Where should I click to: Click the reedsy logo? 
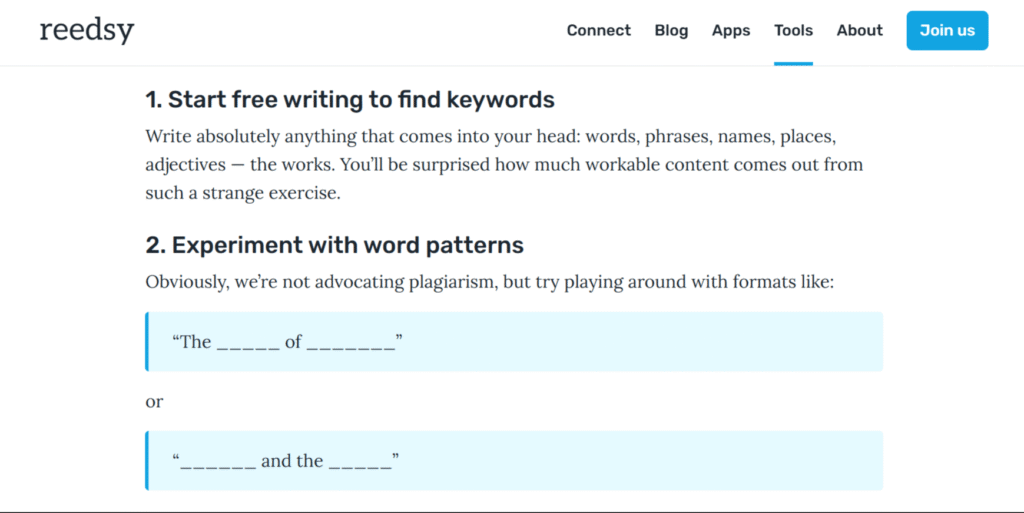tap(87, 30)
